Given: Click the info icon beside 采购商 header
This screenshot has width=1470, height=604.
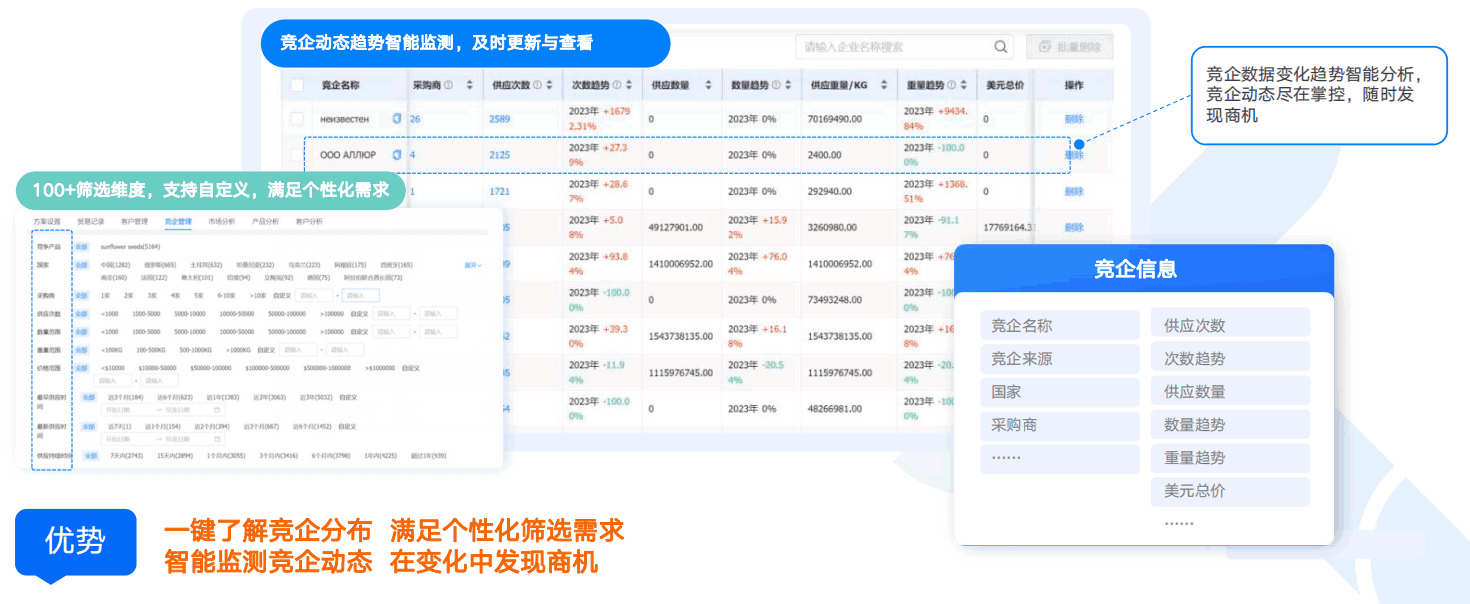Looking at the screenshot, I should (x=446, y=86).
